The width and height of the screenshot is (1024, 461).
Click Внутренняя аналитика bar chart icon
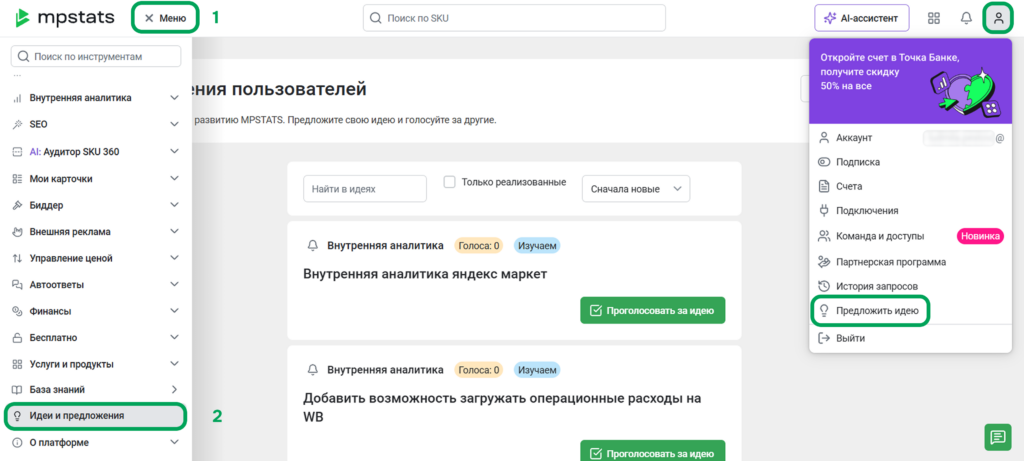coord(18,98)
